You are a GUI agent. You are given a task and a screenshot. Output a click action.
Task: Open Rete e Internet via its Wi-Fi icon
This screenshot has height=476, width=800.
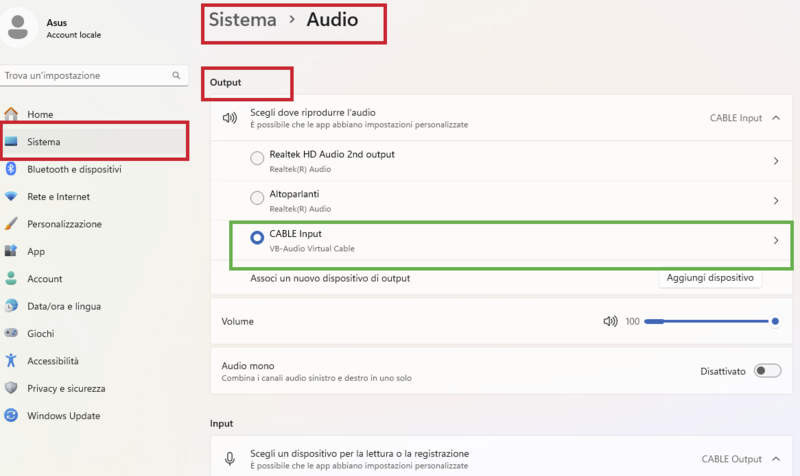[11, 197]
